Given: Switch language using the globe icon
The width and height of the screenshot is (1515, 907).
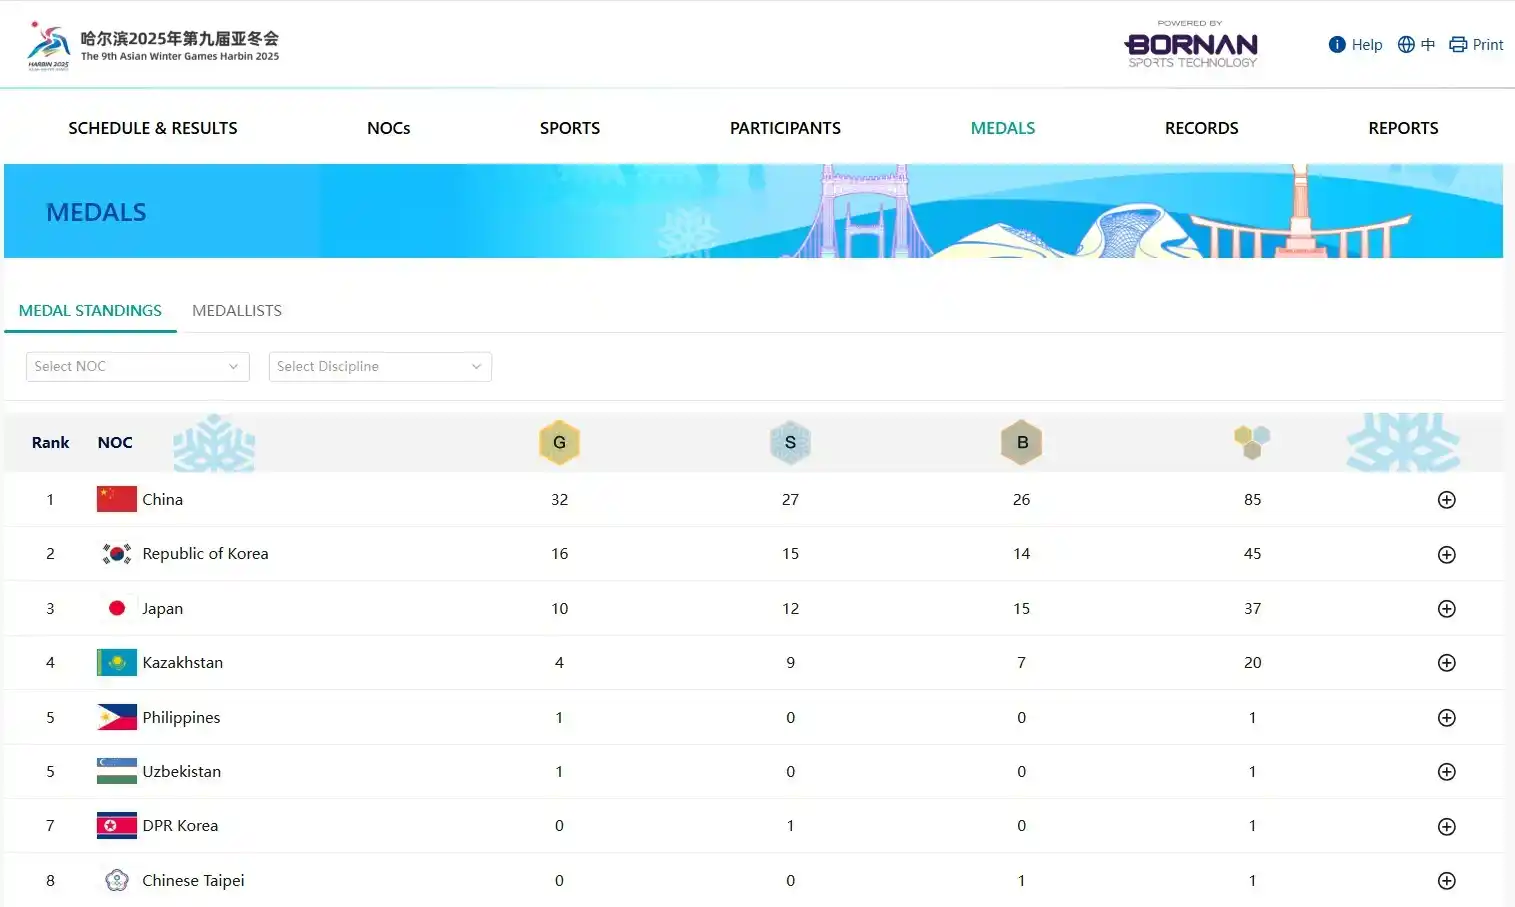Looking at the screenshot, I should pyautogui.click(x=1406, y=44).
